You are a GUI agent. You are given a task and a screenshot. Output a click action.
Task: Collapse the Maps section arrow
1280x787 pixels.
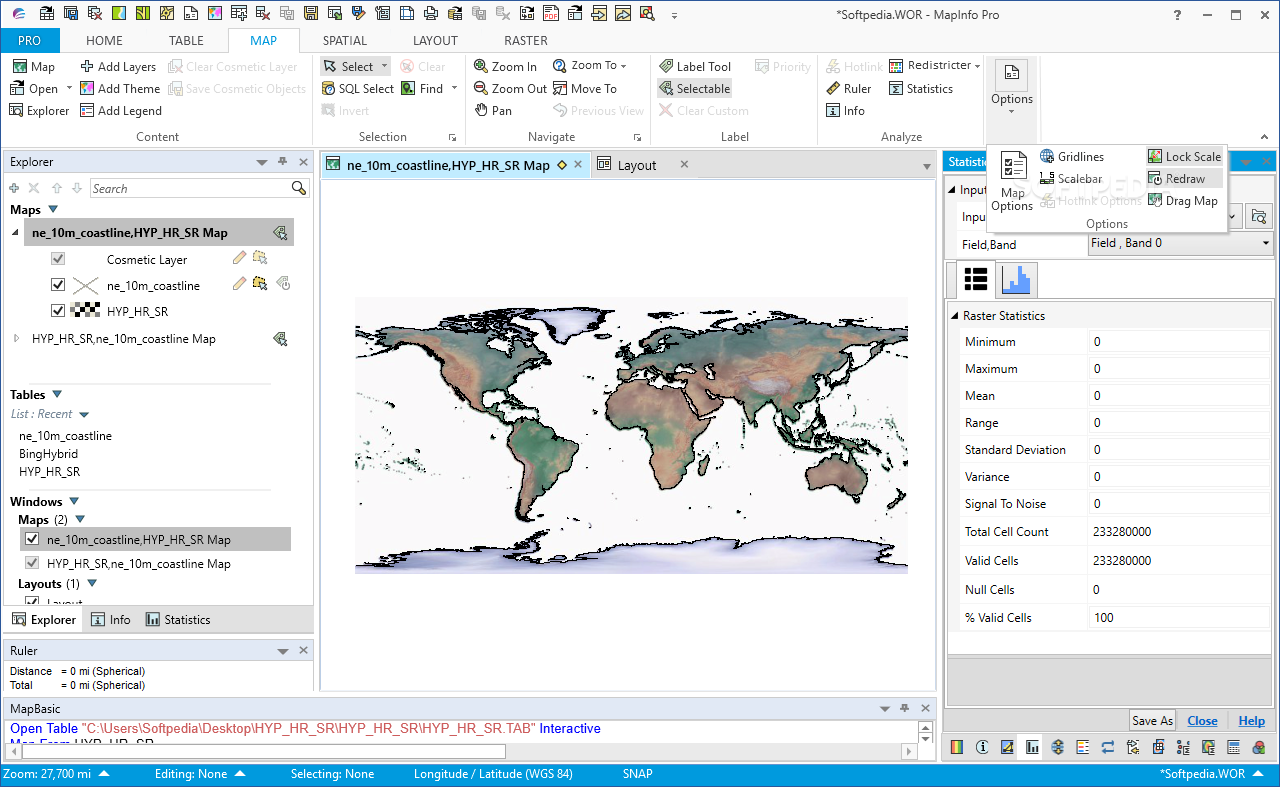click(53, 210)
